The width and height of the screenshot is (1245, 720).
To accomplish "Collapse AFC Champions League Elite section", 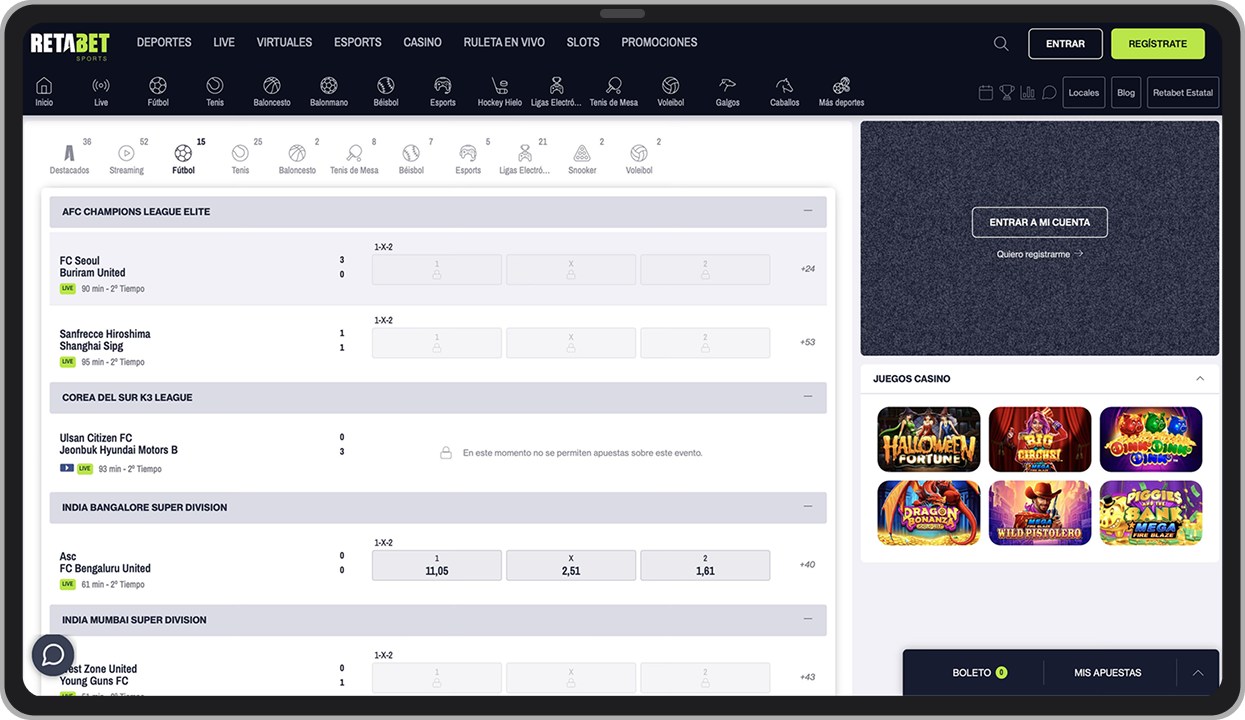I will click(x=808, y=211).
